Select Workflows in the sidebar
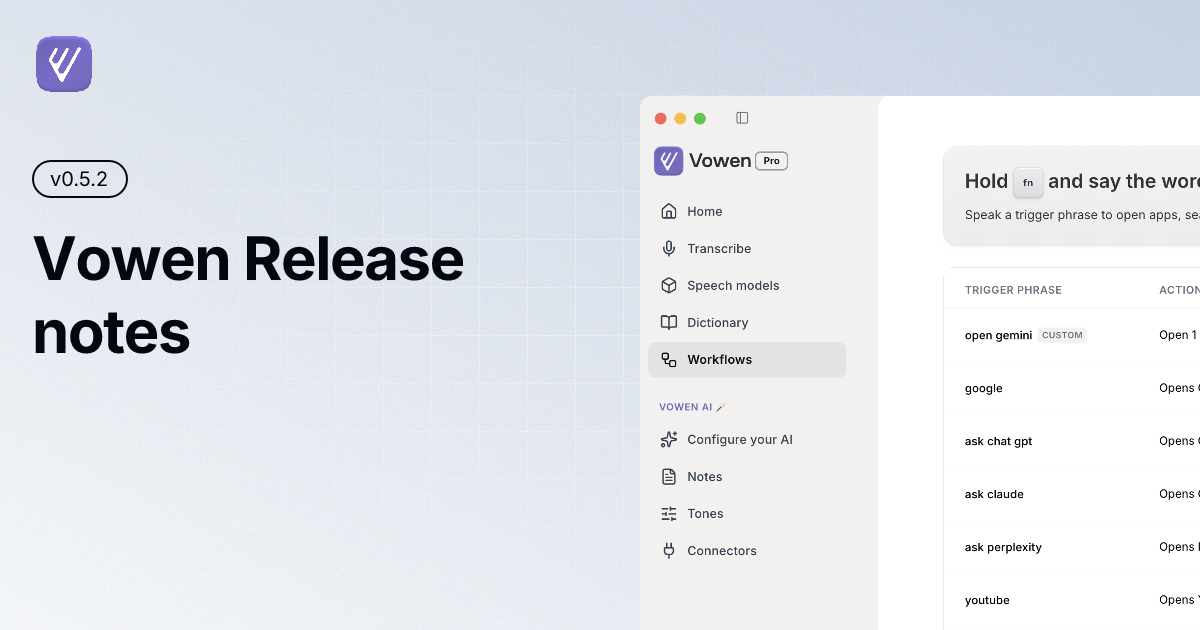This screenshot has width=1200, height=630. 747,360
